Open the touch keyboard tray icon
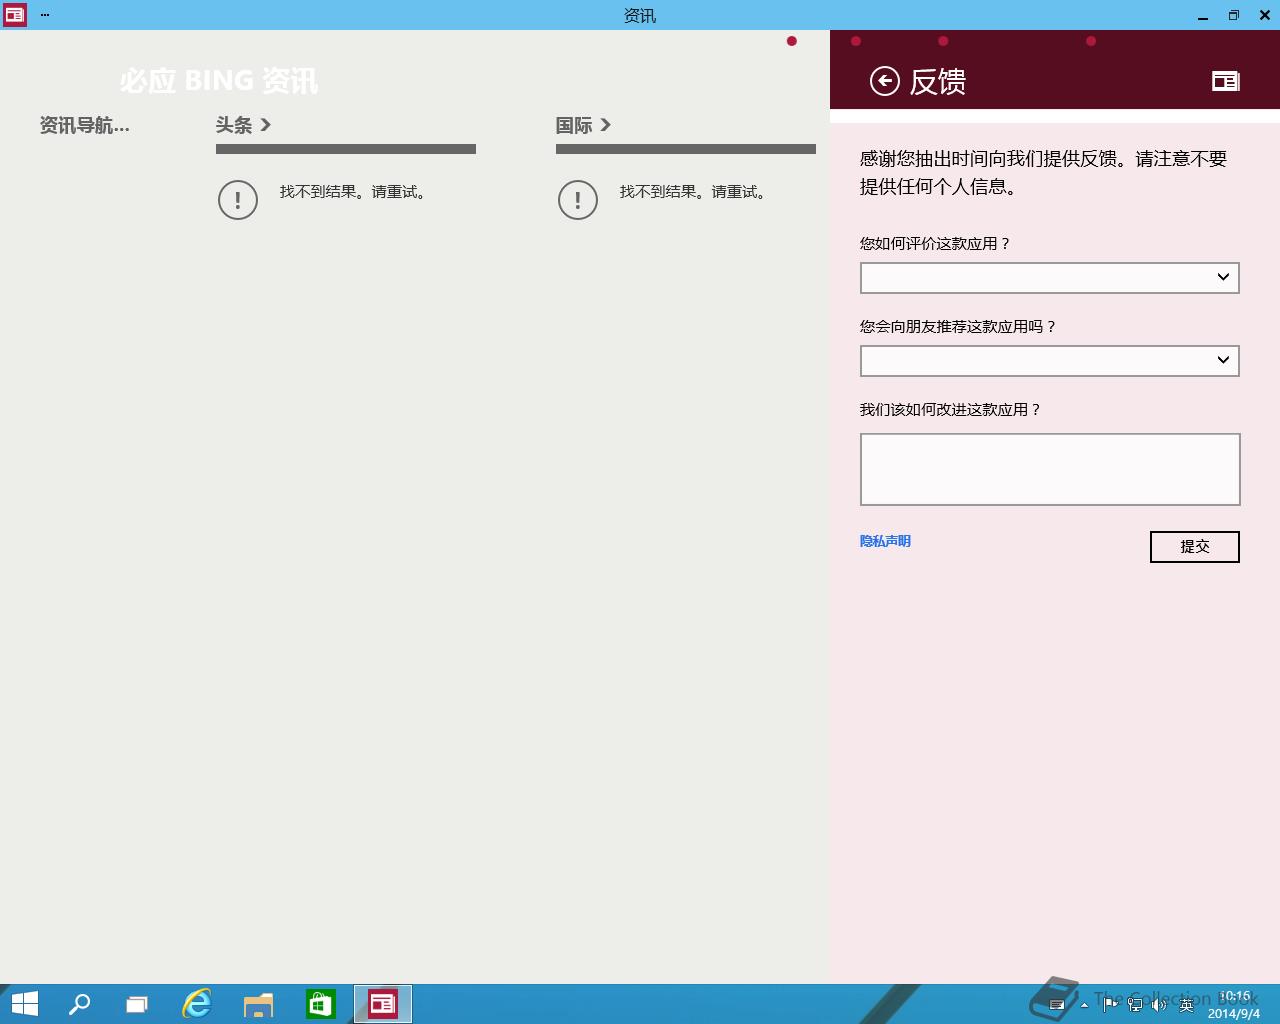1280x1024 pixels. [x=1057, y=1005]
